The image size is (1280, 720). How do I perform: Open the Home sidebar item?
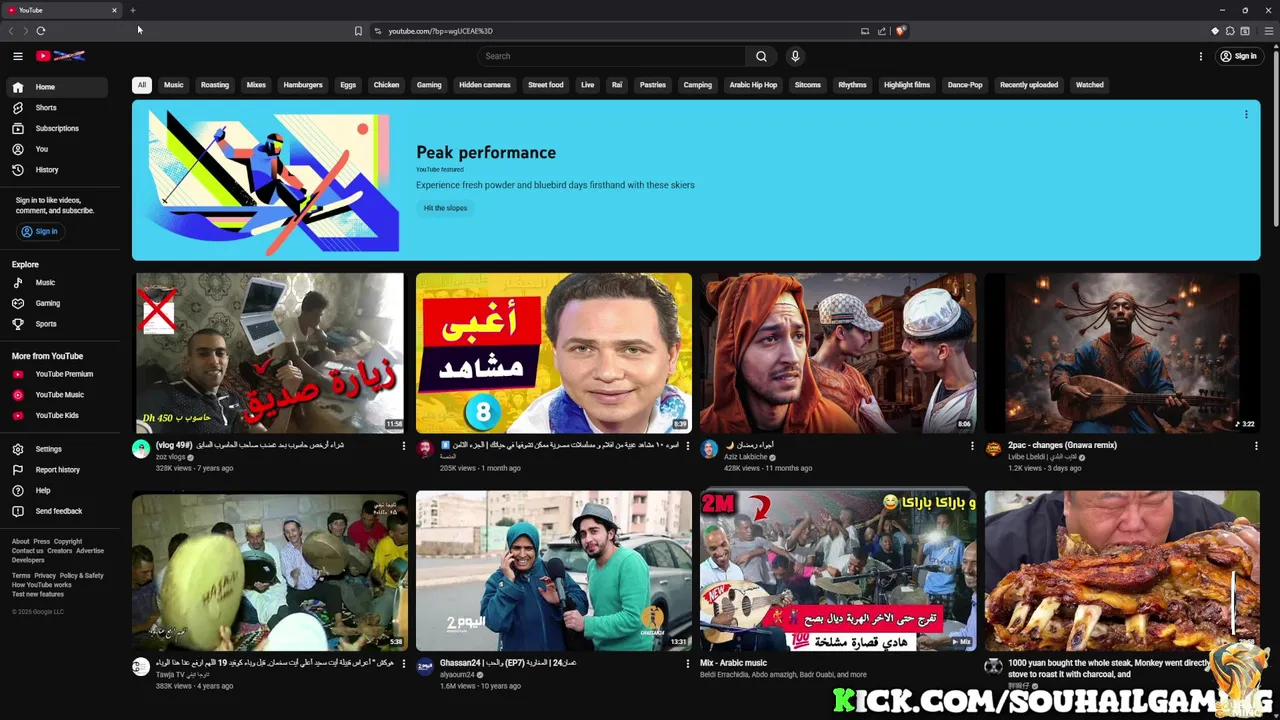(x=56, y=87)
